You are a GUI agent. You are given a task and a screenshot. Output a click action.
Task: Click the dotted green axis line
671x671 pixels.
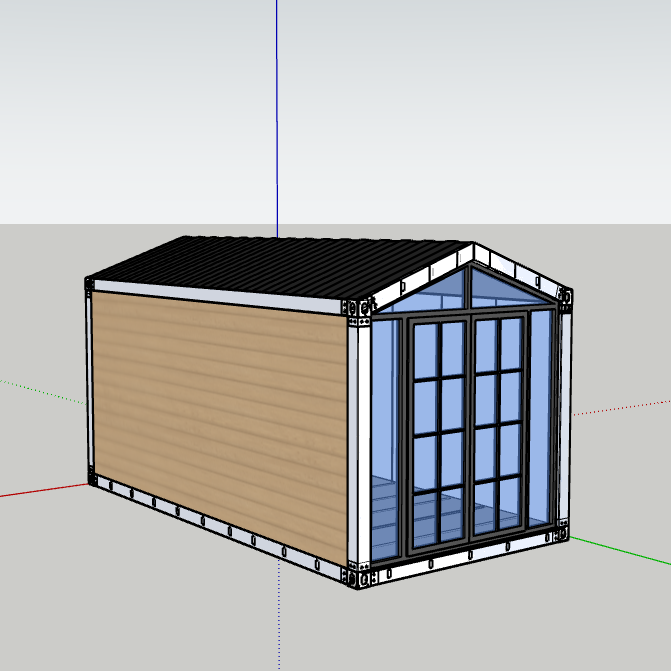click(40, 390)
